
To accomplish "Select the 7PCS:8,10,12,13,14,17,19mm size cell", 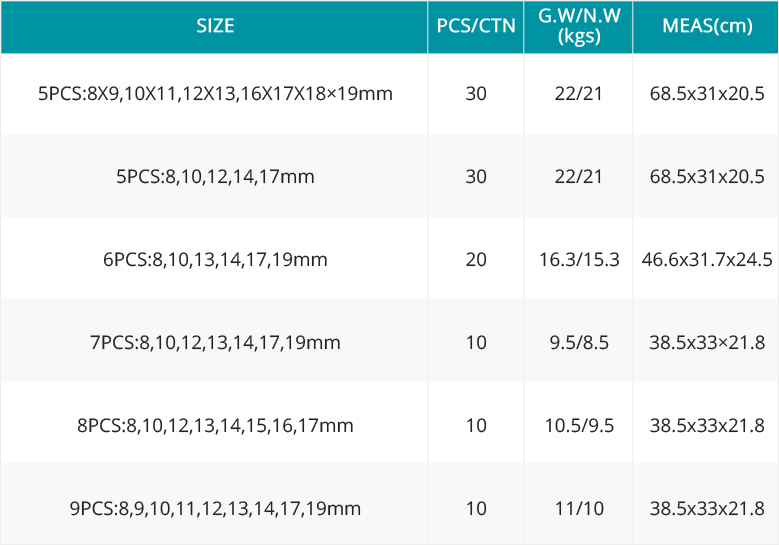I will coord(215,343).
